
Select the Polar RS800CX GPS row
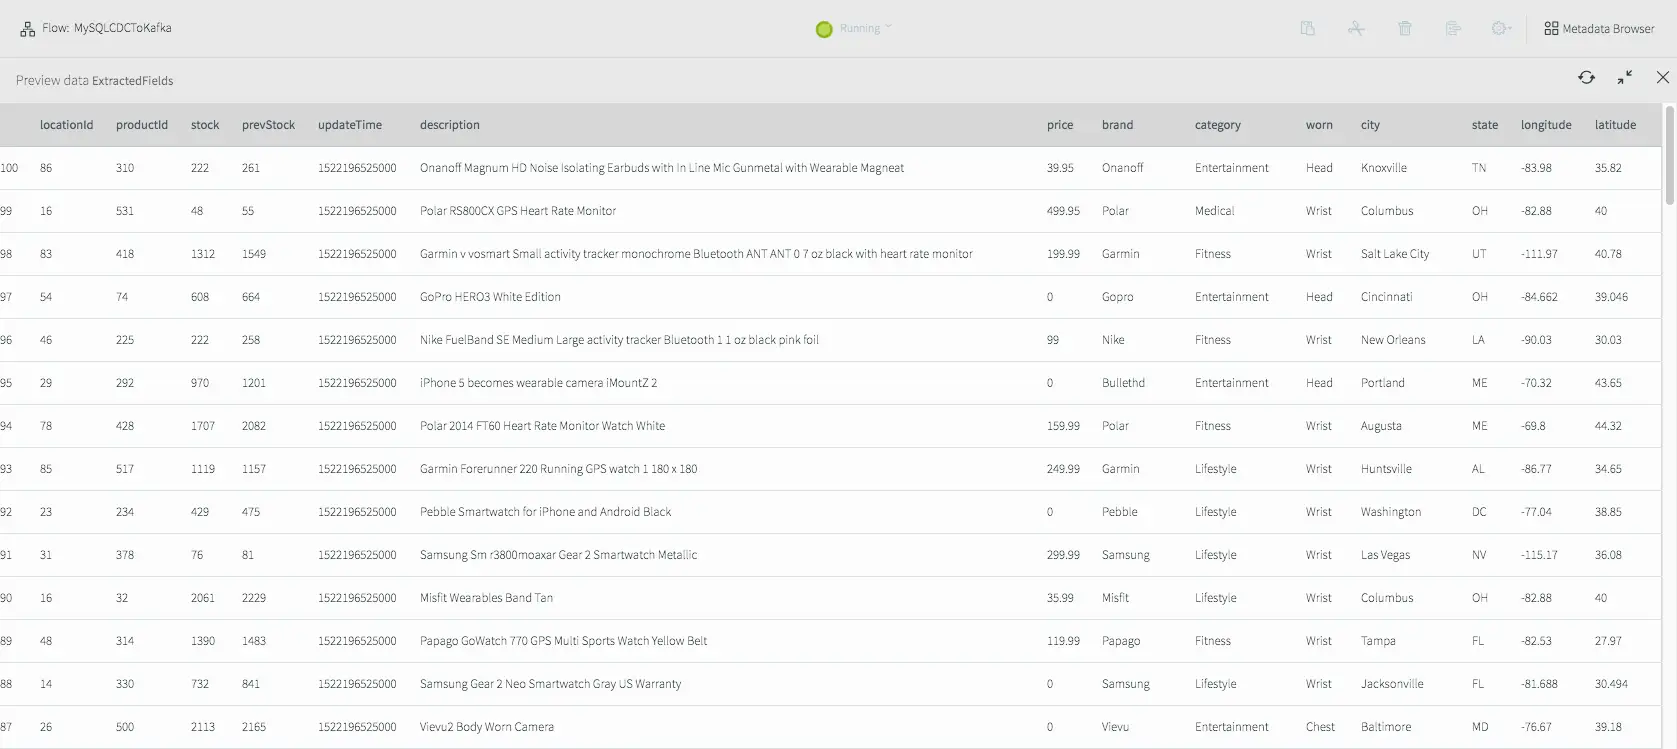click(x=517, y=211)
